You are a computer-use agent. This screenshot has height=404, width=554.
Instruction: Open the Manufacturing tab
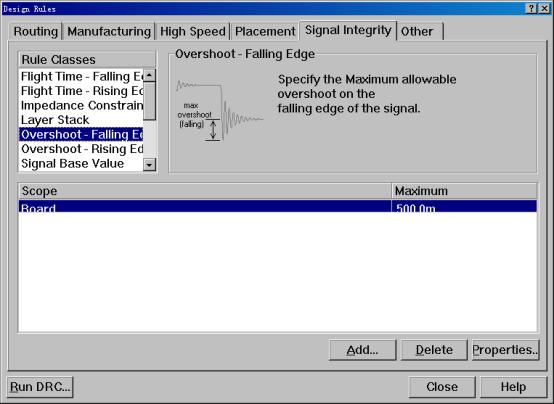[x=109, y=31]
